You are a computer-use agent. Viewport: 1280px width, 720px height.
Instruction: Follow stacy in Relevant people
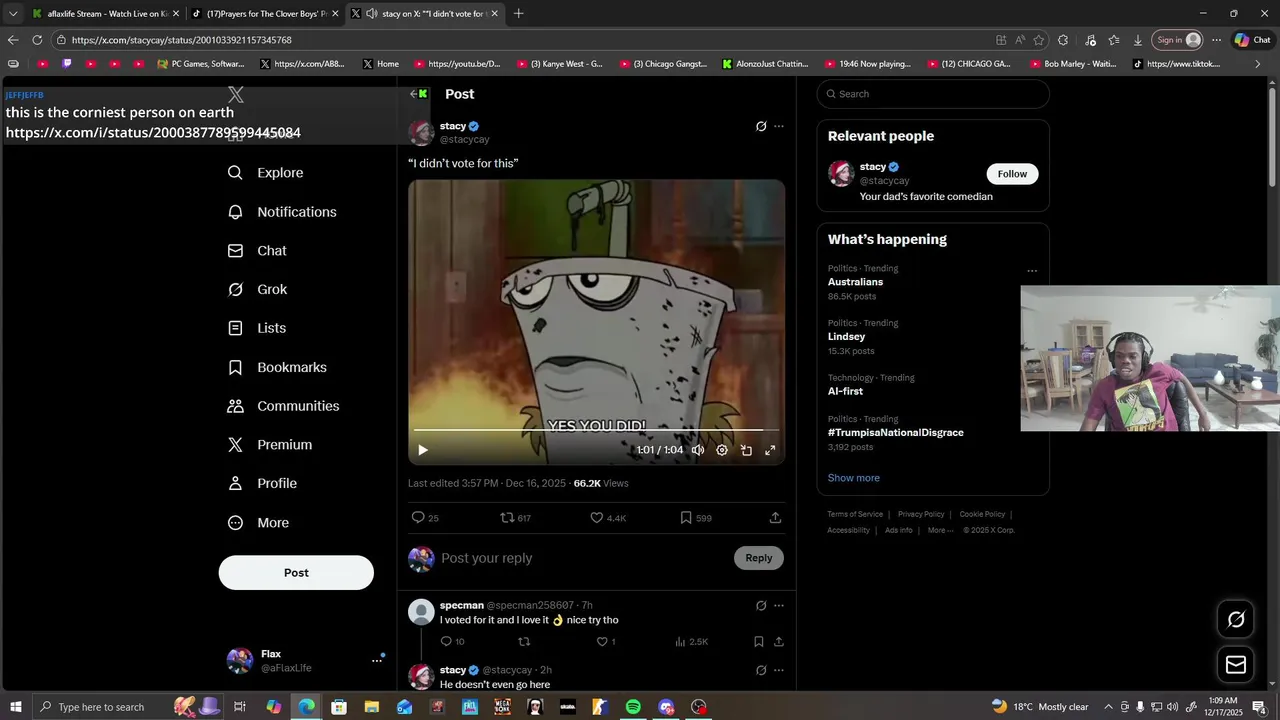pos(1012,174)
